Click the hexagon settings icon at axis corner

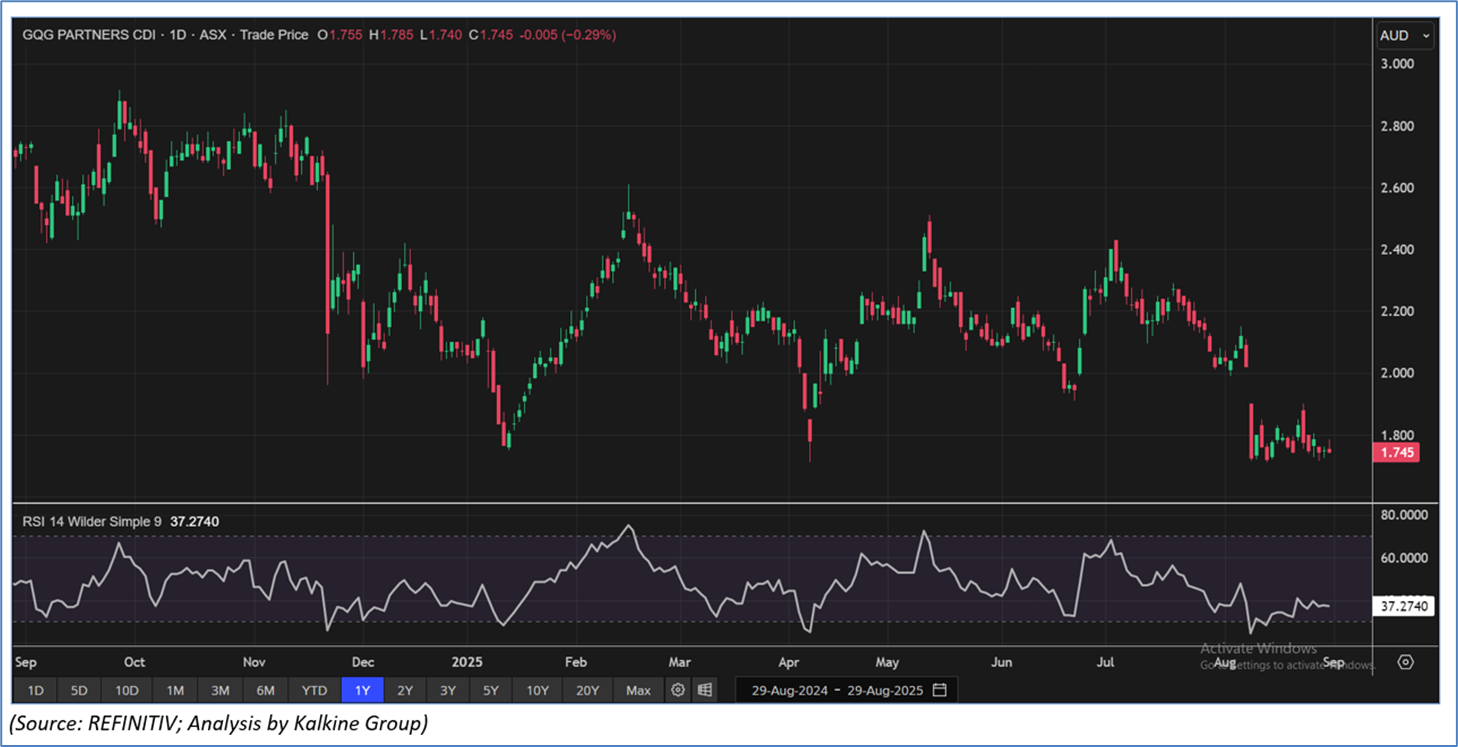click(1405, 662)
